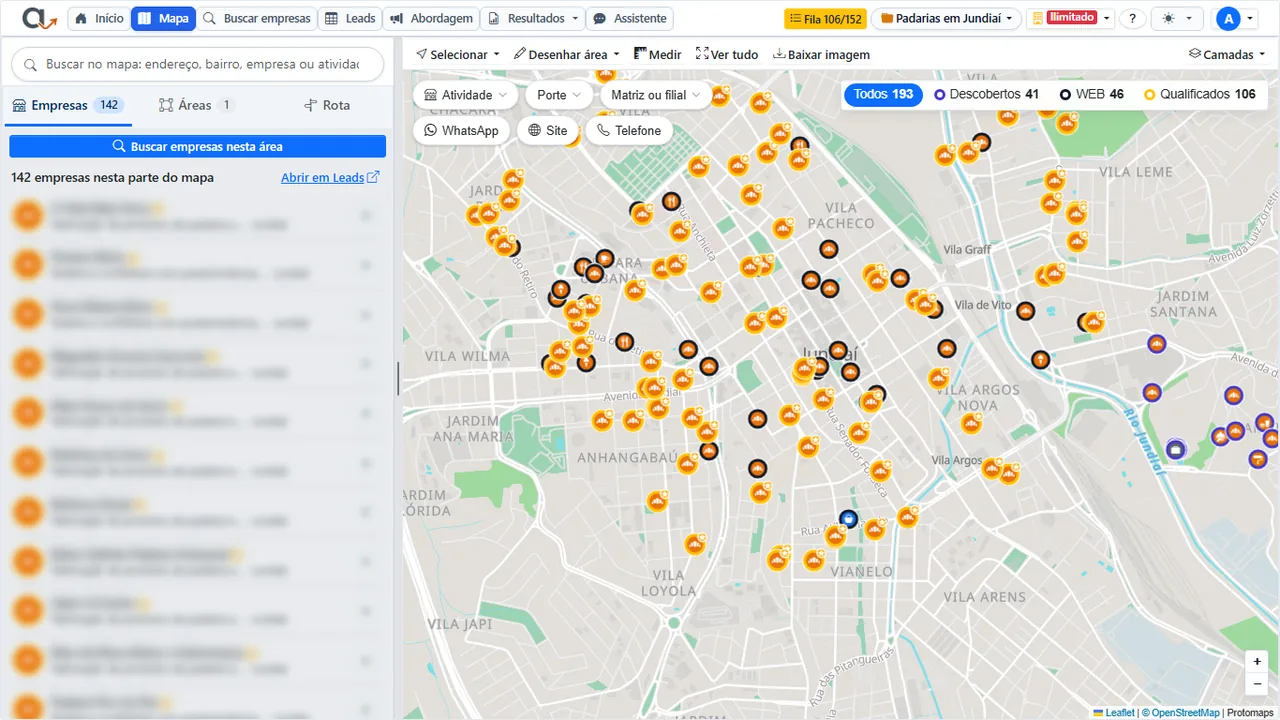Viewport: 1280px width, 720px height.
Task: Open the Resultados menu
Action: 533,19
